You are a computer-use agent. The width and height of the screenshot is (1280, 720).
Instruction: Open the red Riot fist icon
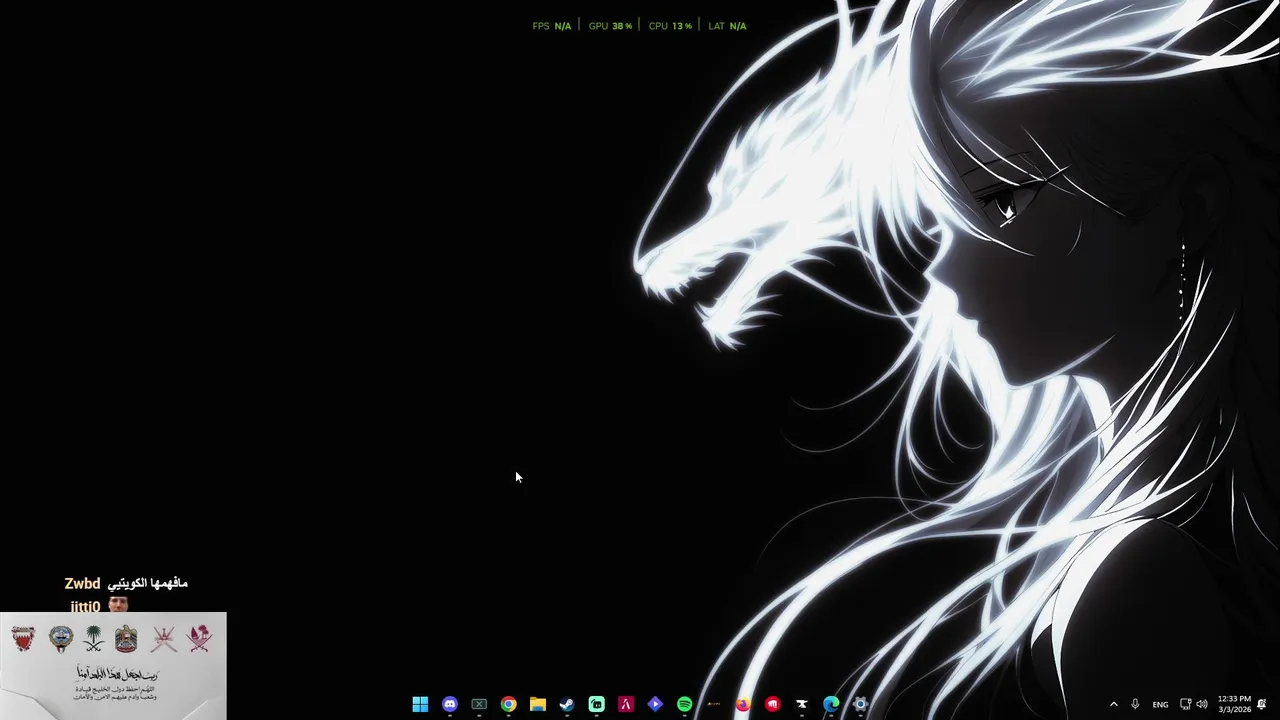coord(772,704)
